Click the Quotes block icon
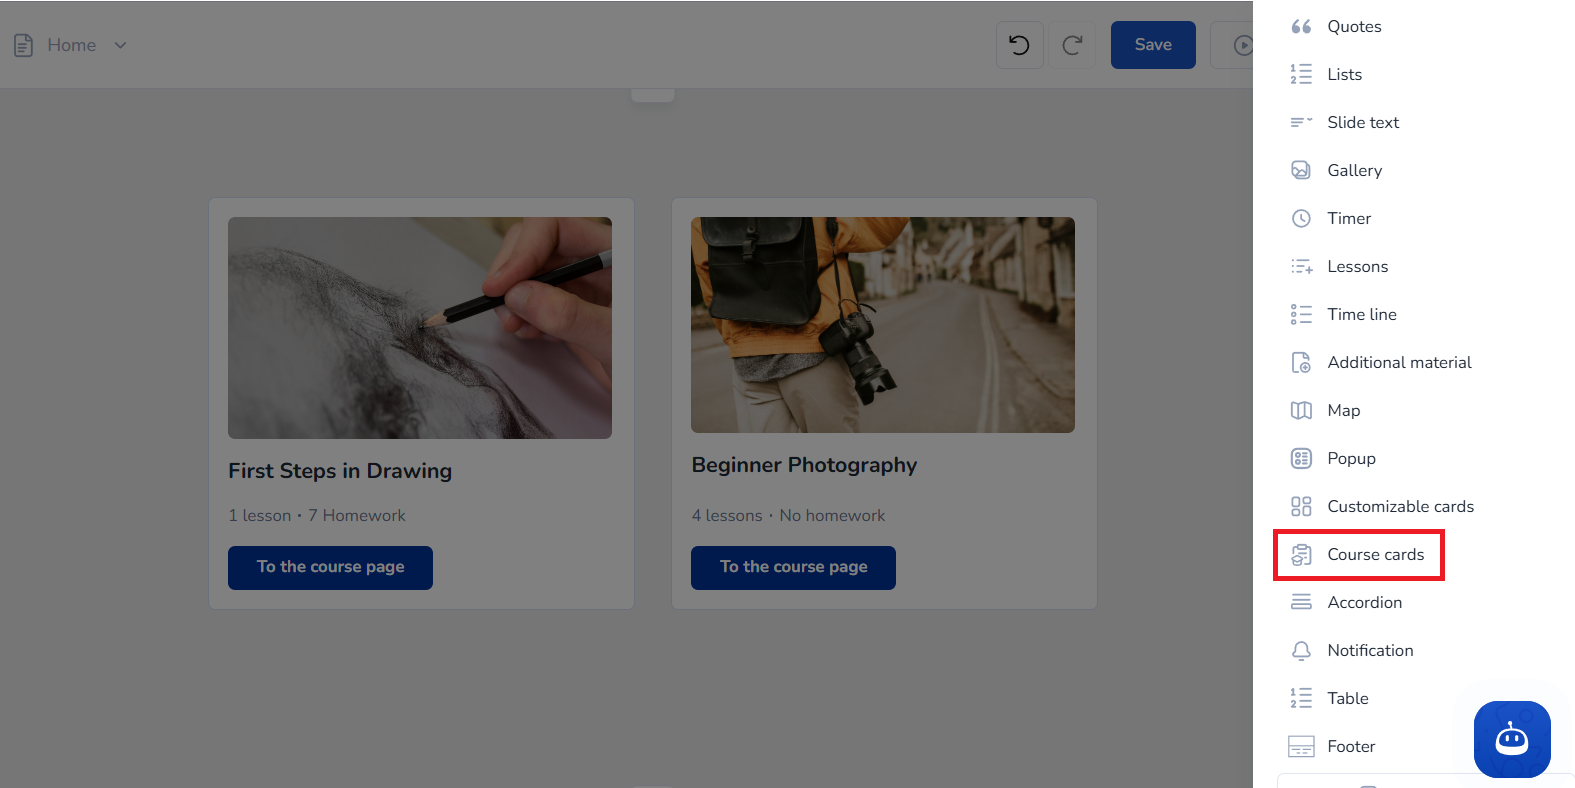Image resolution: width=1575 pixels, height=788 pixels. (x=1301, y=27)
